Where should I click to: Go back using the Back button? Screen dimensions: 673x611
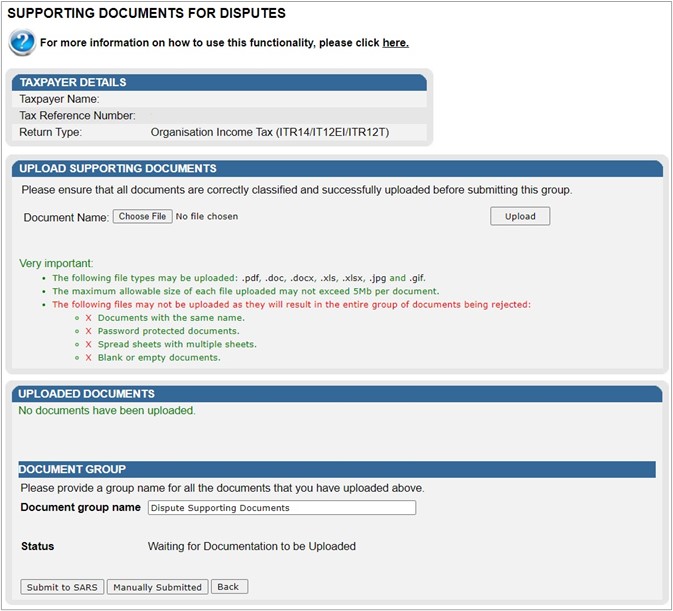point(228,587)
